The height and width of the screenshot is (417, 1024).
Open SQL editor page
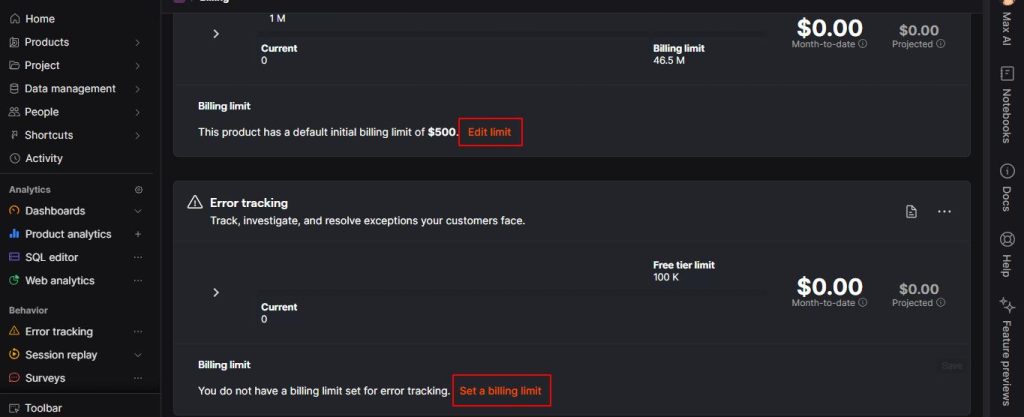click(52, 257)
